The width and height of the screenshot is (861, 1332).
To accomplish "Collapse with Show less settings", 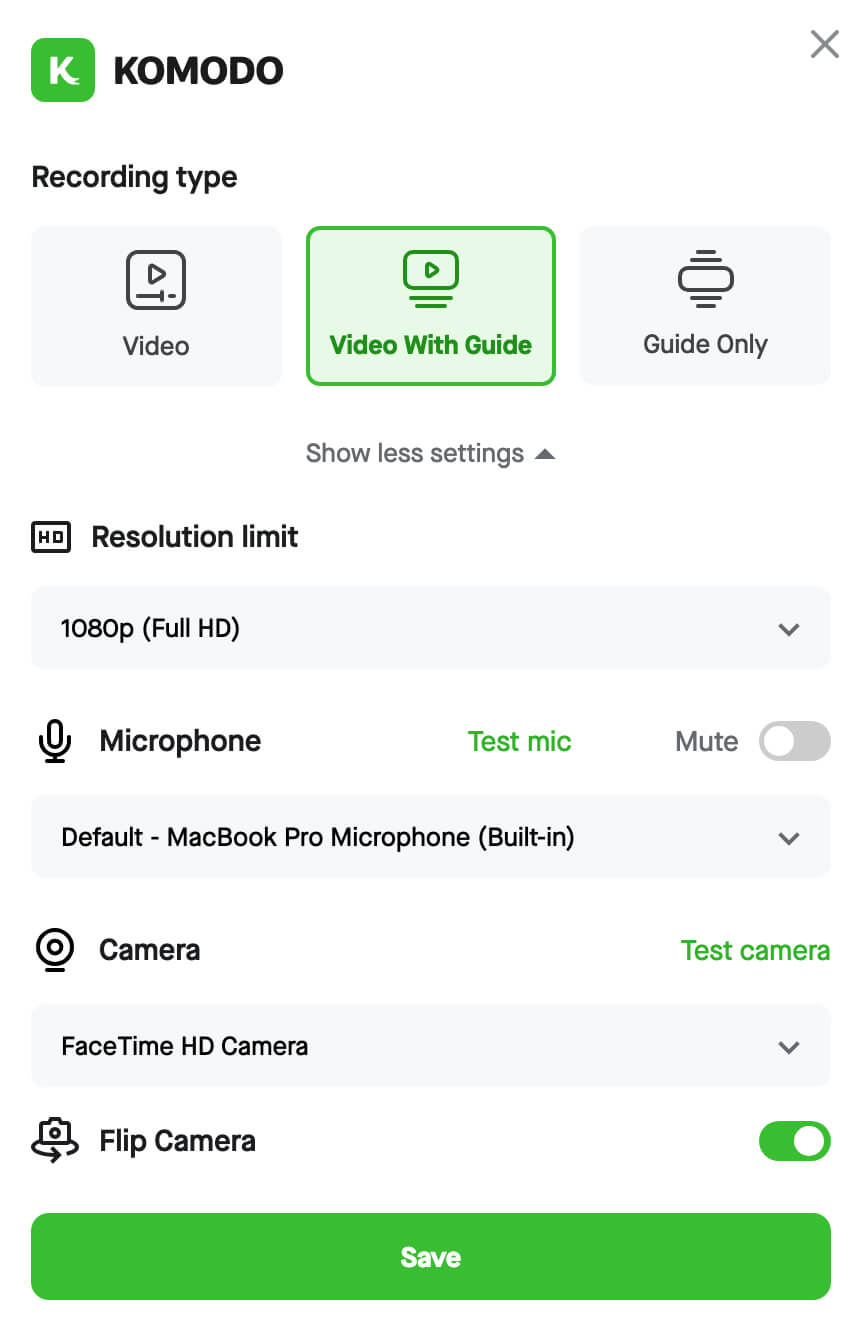I will click(430, 453).
